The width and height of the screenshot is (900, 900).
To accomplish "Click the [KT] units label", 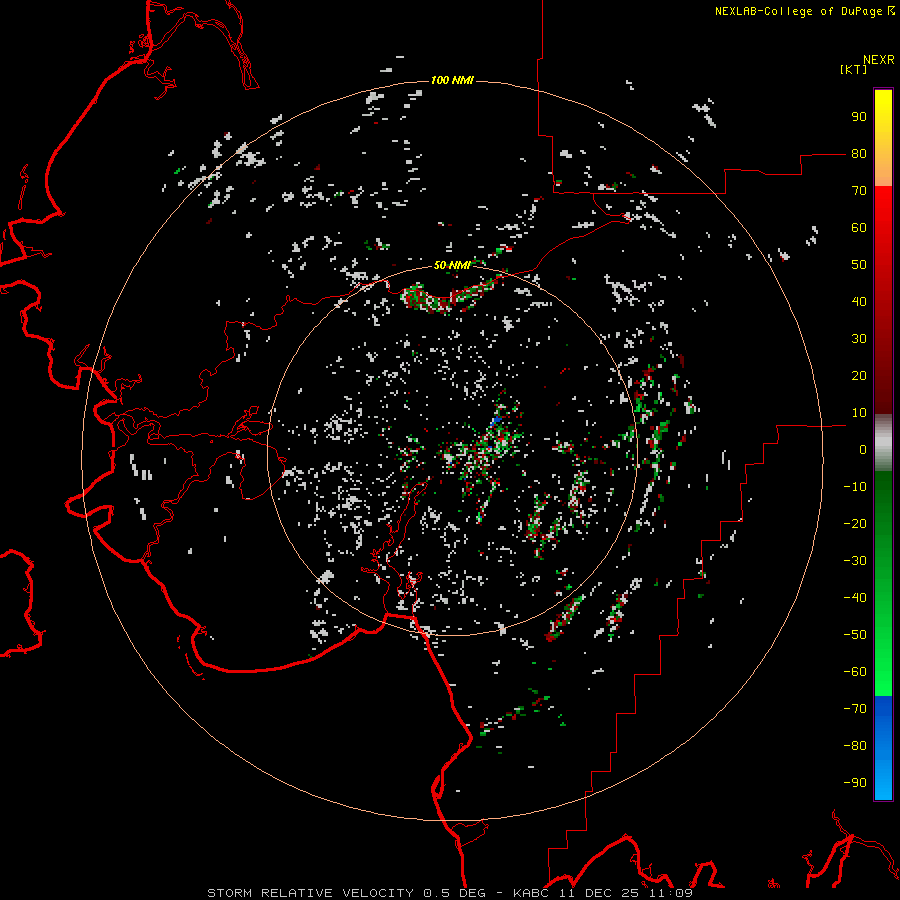I will click(854, 69).
